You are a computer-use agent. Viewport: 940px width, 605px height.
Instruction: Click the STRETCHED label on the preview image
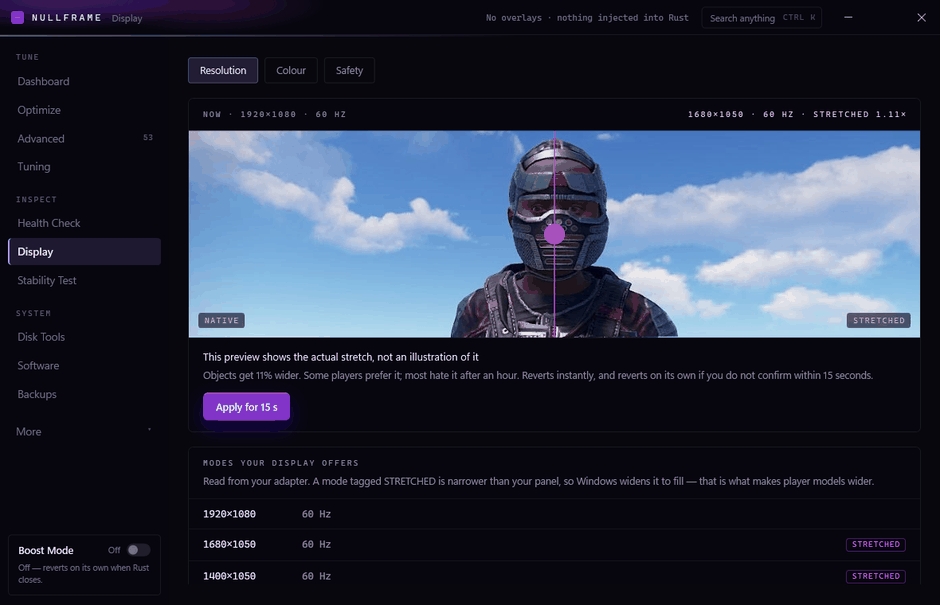click(878, 320)
